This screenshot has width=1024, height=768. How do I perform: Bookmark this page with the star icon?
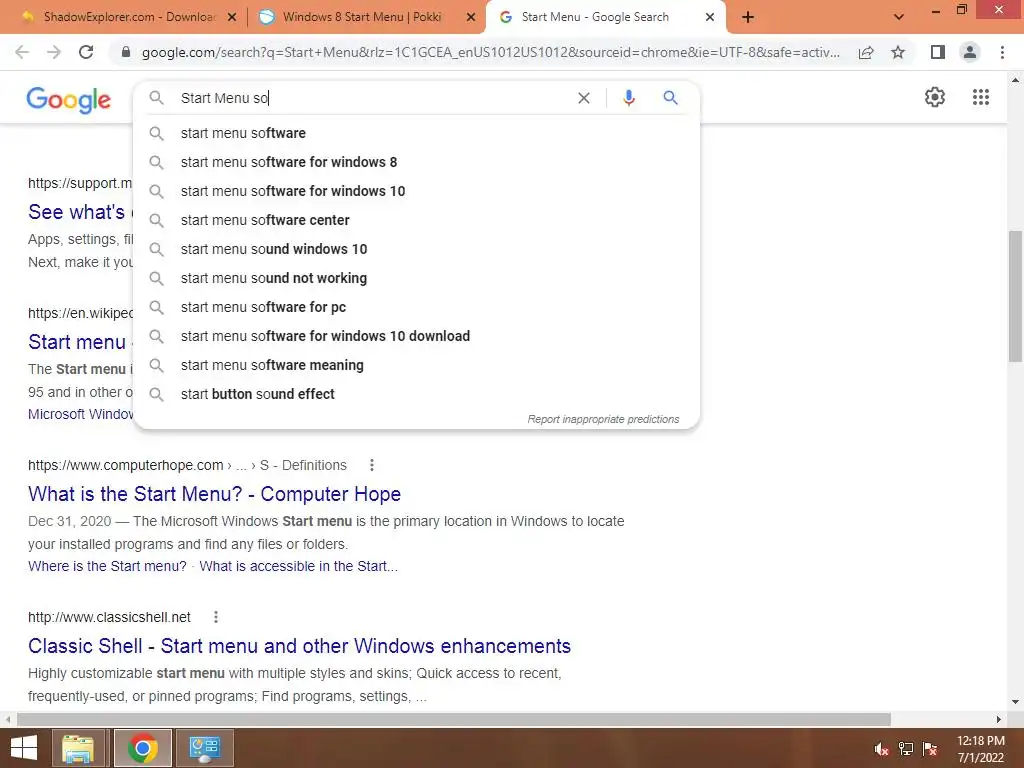click(x=898, y=52)
